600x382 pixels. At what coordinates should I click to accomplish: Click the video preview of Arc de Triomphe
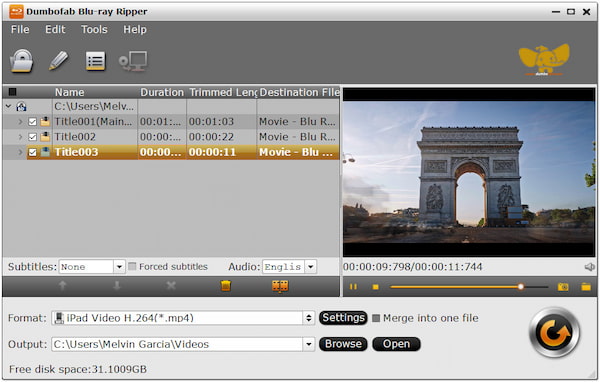(x=469, y=172)
